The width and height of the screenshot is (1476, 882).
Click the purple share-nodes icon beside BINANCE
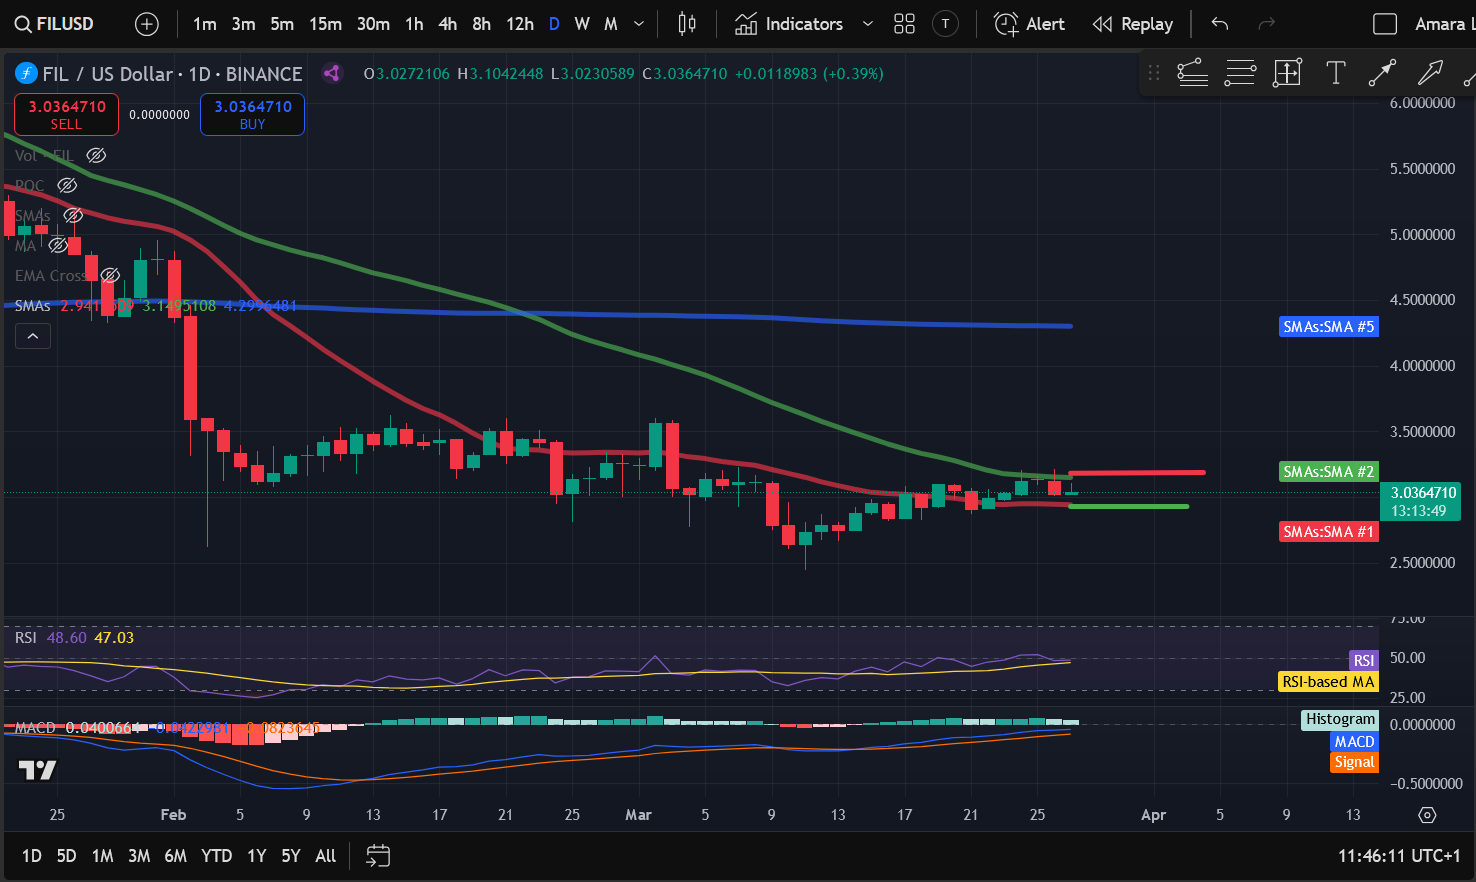[x=332, y=73]
